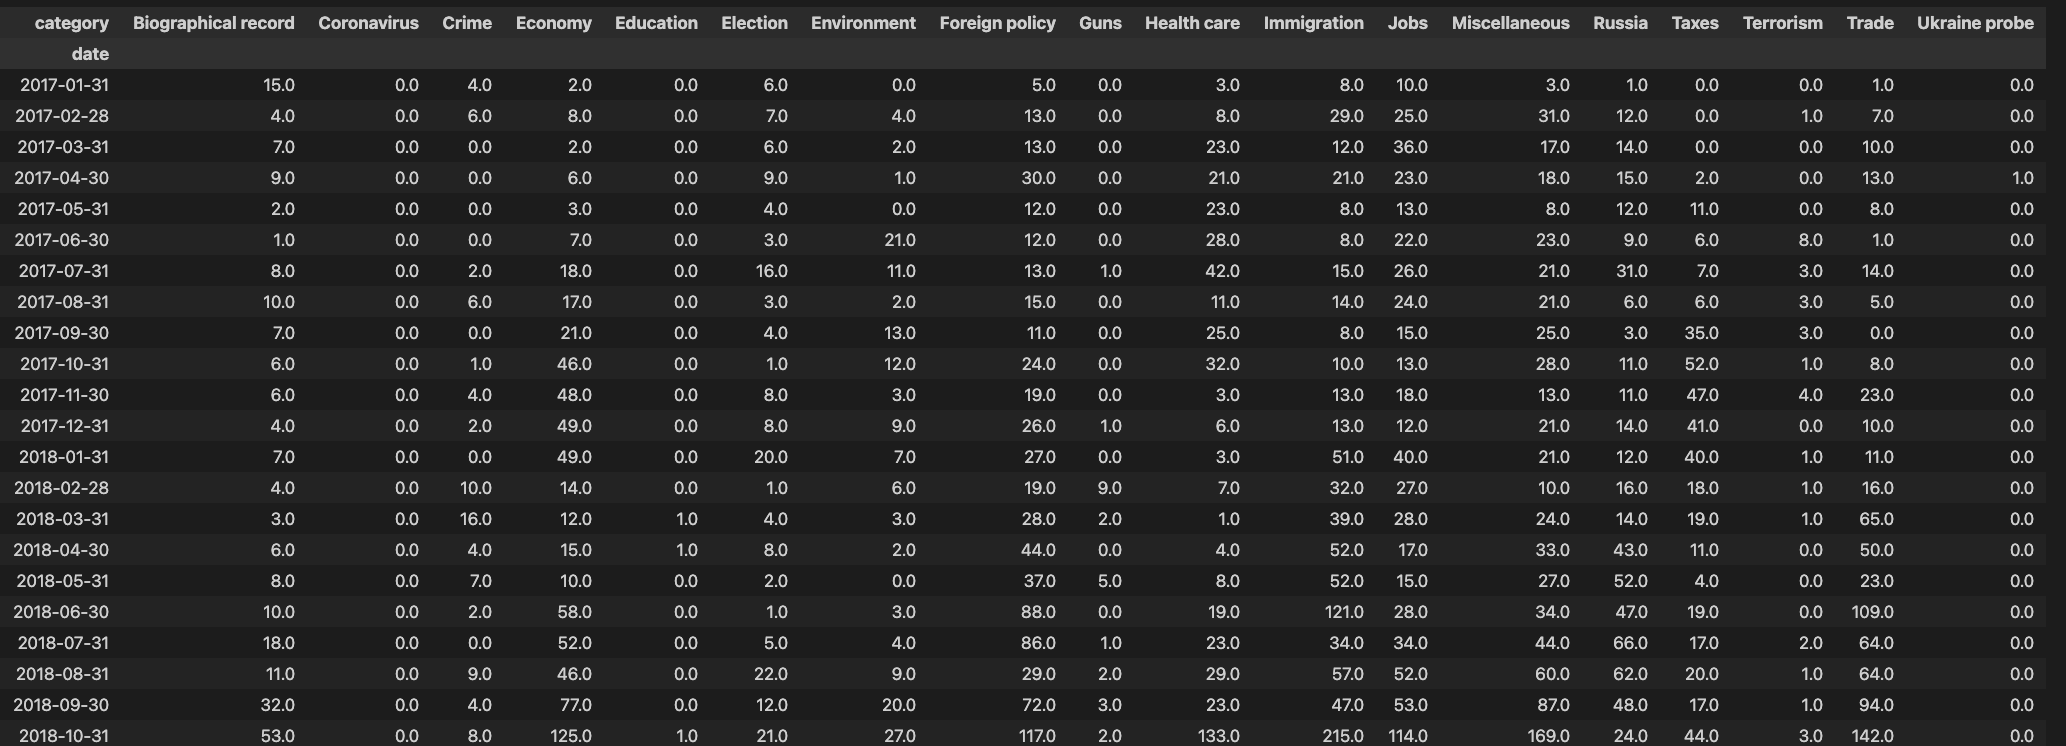The height and width of the screenshot is (746, 2066).
Task: Click the Biographical record column header
Action: click(x=213, y=23)
